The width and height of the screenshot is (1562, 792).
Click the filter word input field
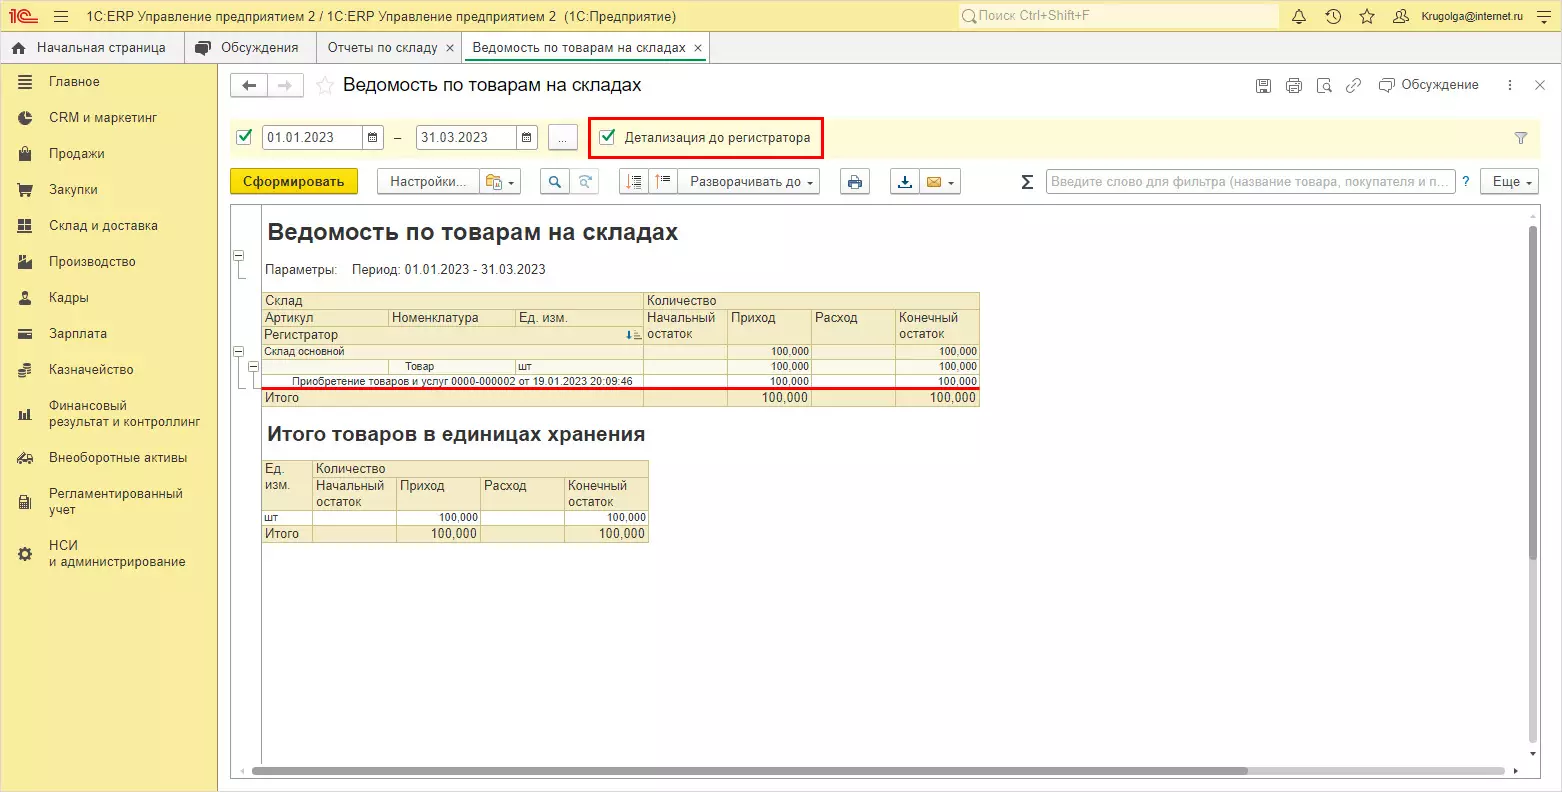click(1249, 182)
